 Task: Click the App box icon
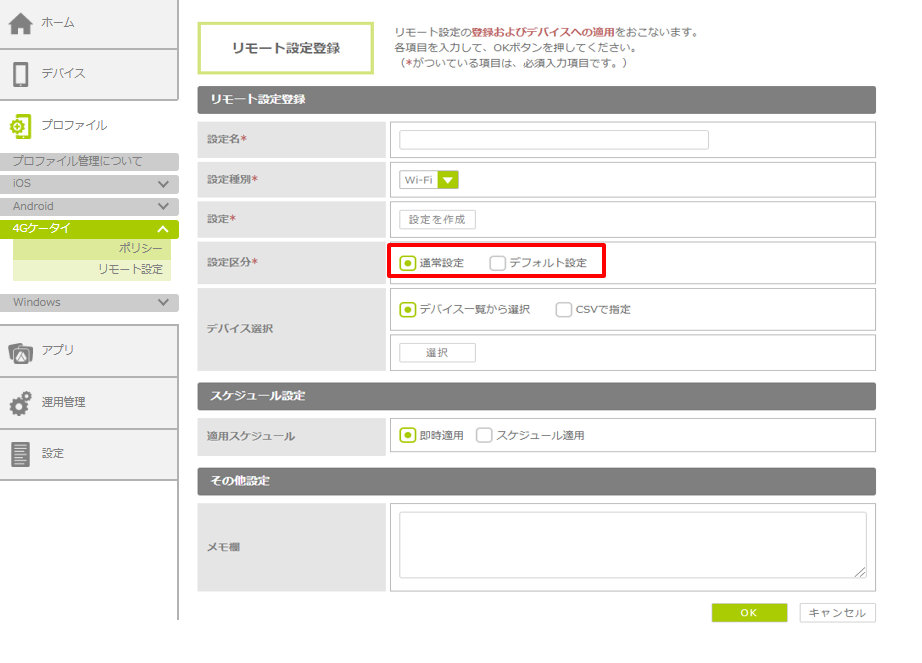pos(21,351)
